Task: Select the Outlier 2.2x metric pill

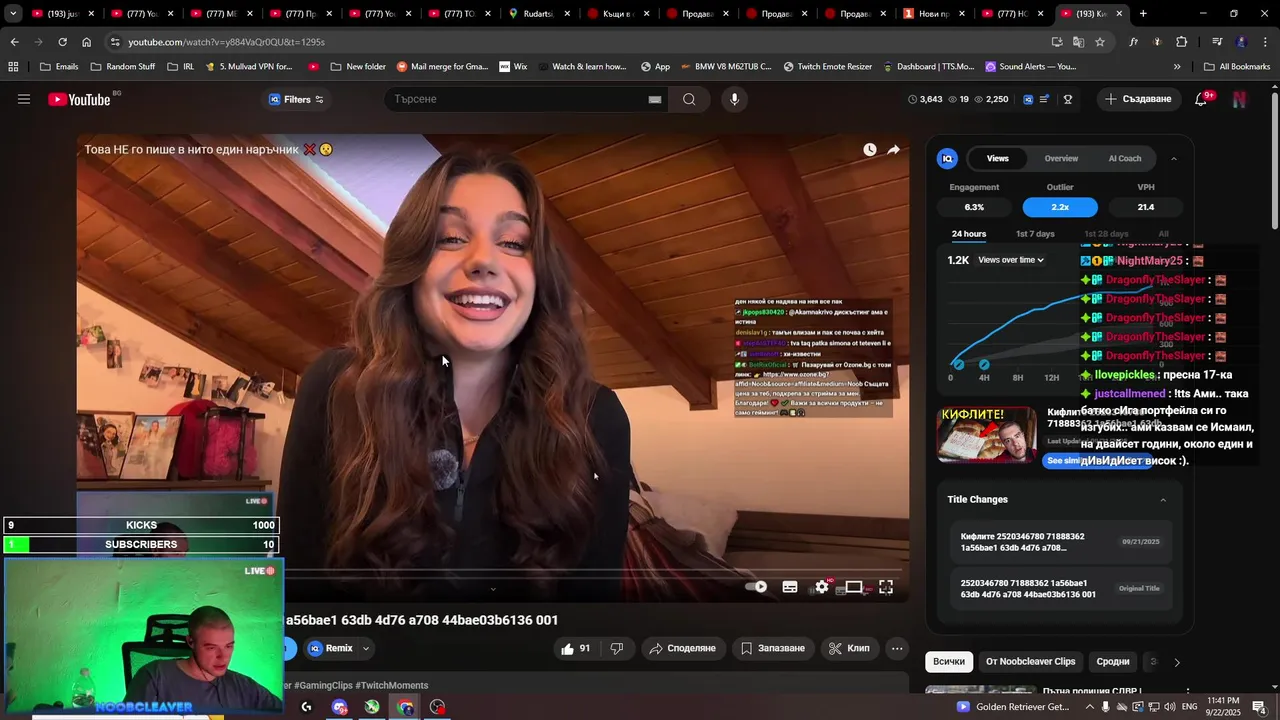Action: [x=1060, y=207]
